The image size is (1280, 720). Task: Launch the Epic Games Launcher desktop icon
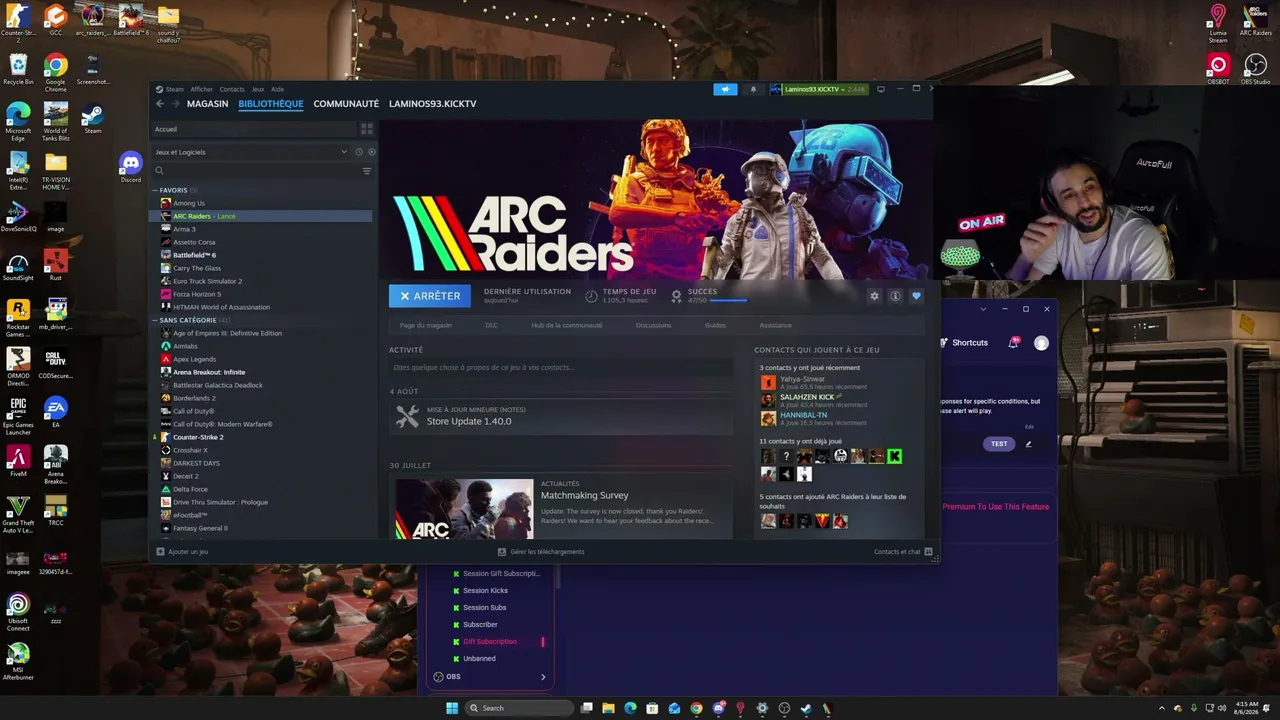pos(18,415)
